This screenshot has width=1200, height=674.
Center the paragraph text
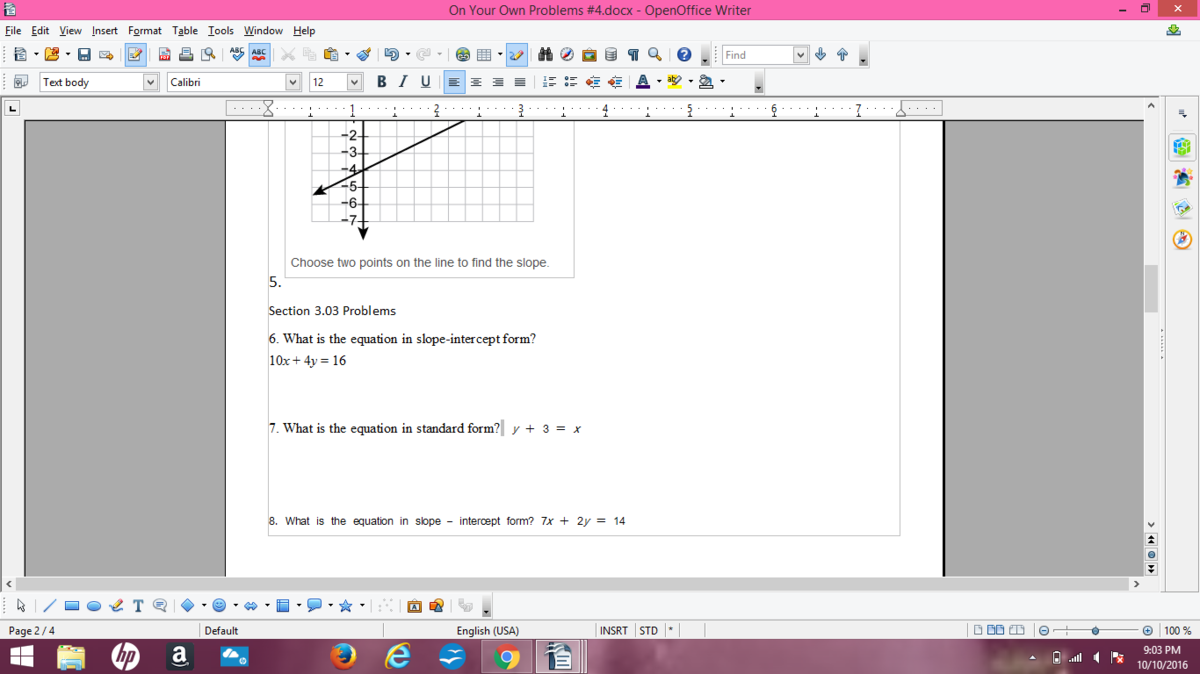(476, 82)
